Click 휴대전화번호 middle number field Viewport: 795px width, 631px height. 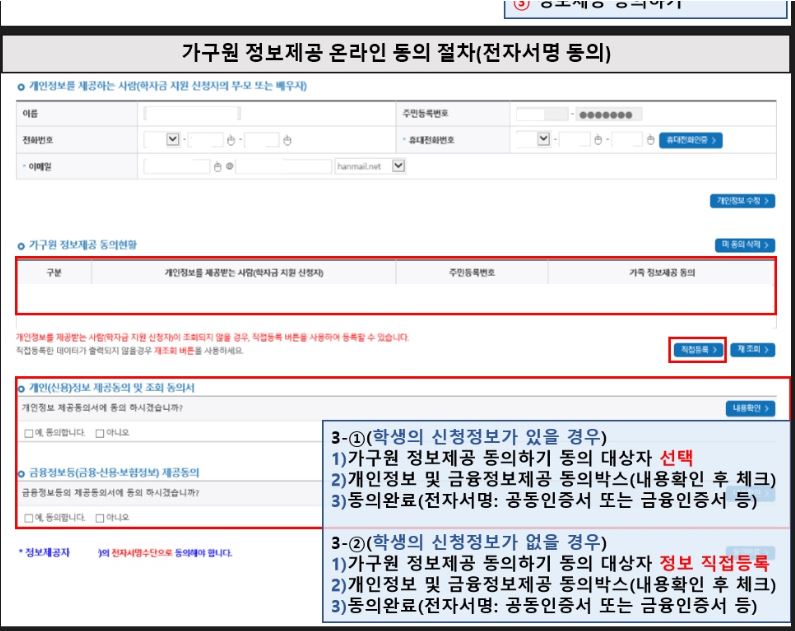click(574, 139)
